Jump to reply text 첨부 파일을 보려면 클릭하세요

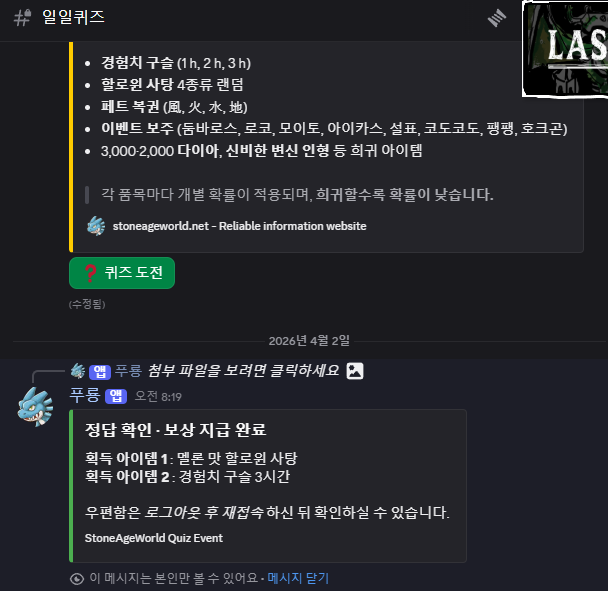coord(243,371)
